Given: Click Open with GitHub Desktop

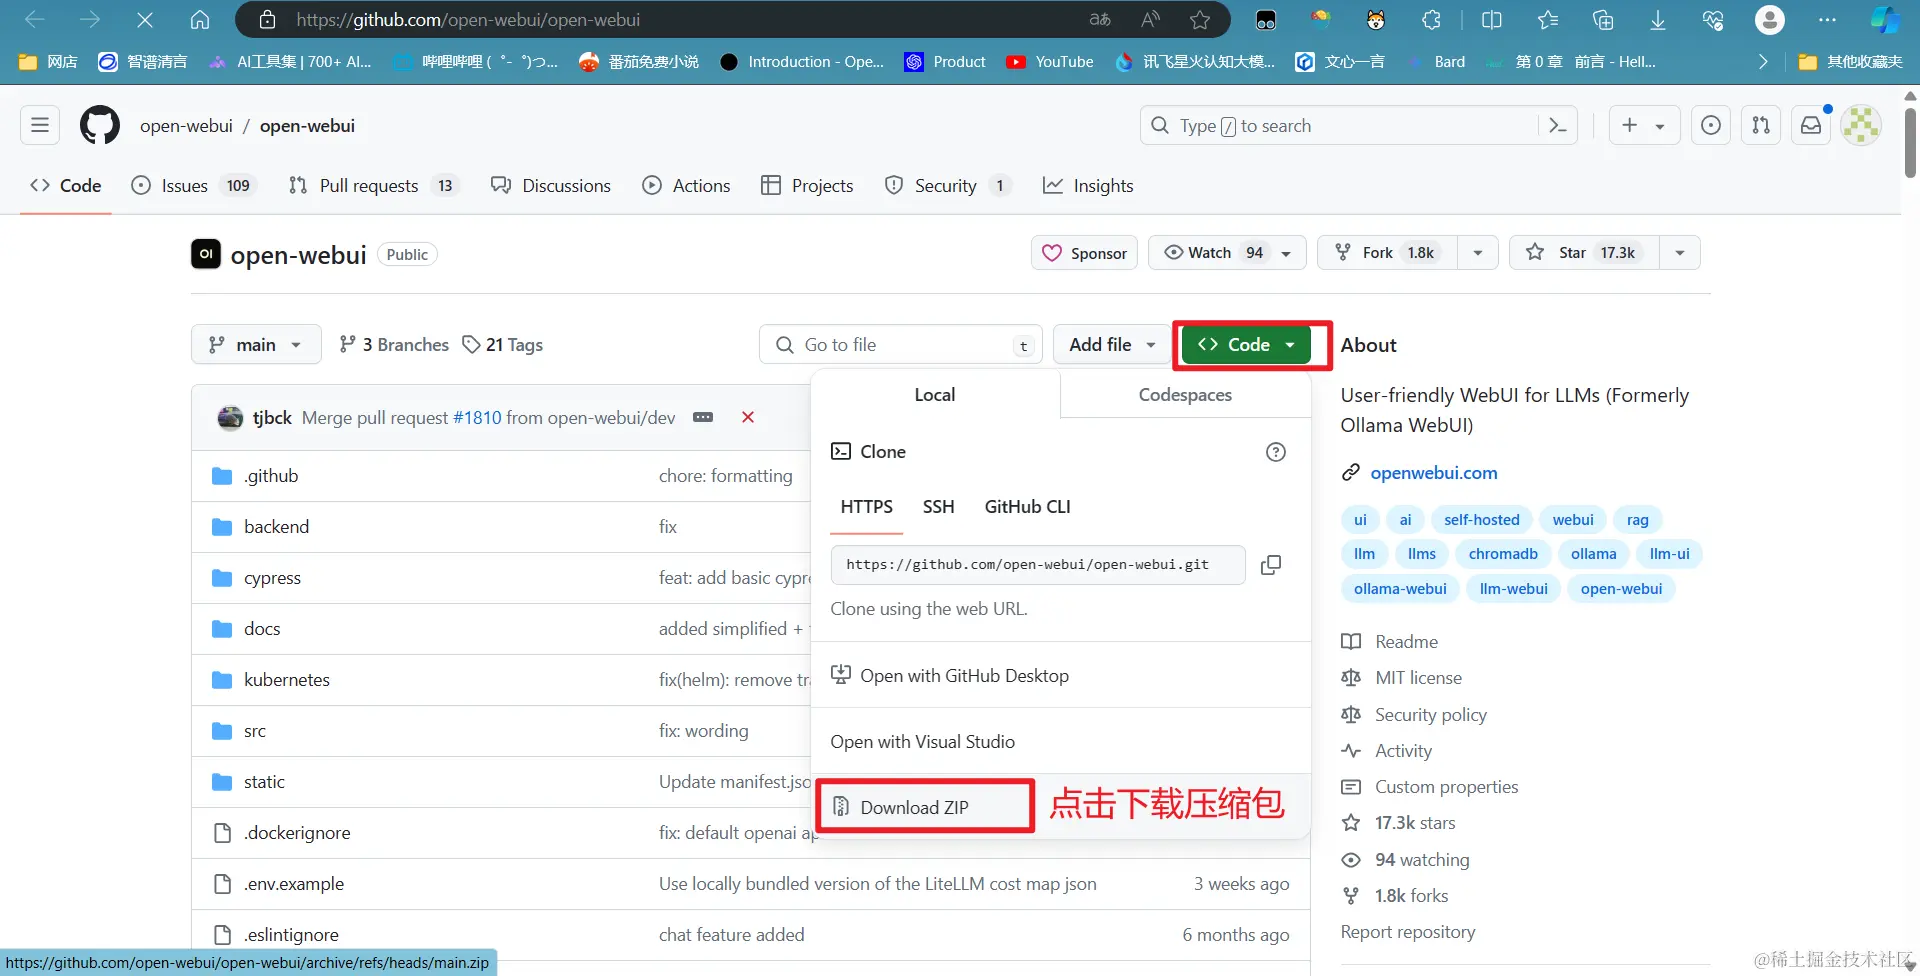Looking at the screenshot, I should click(950, 676).
